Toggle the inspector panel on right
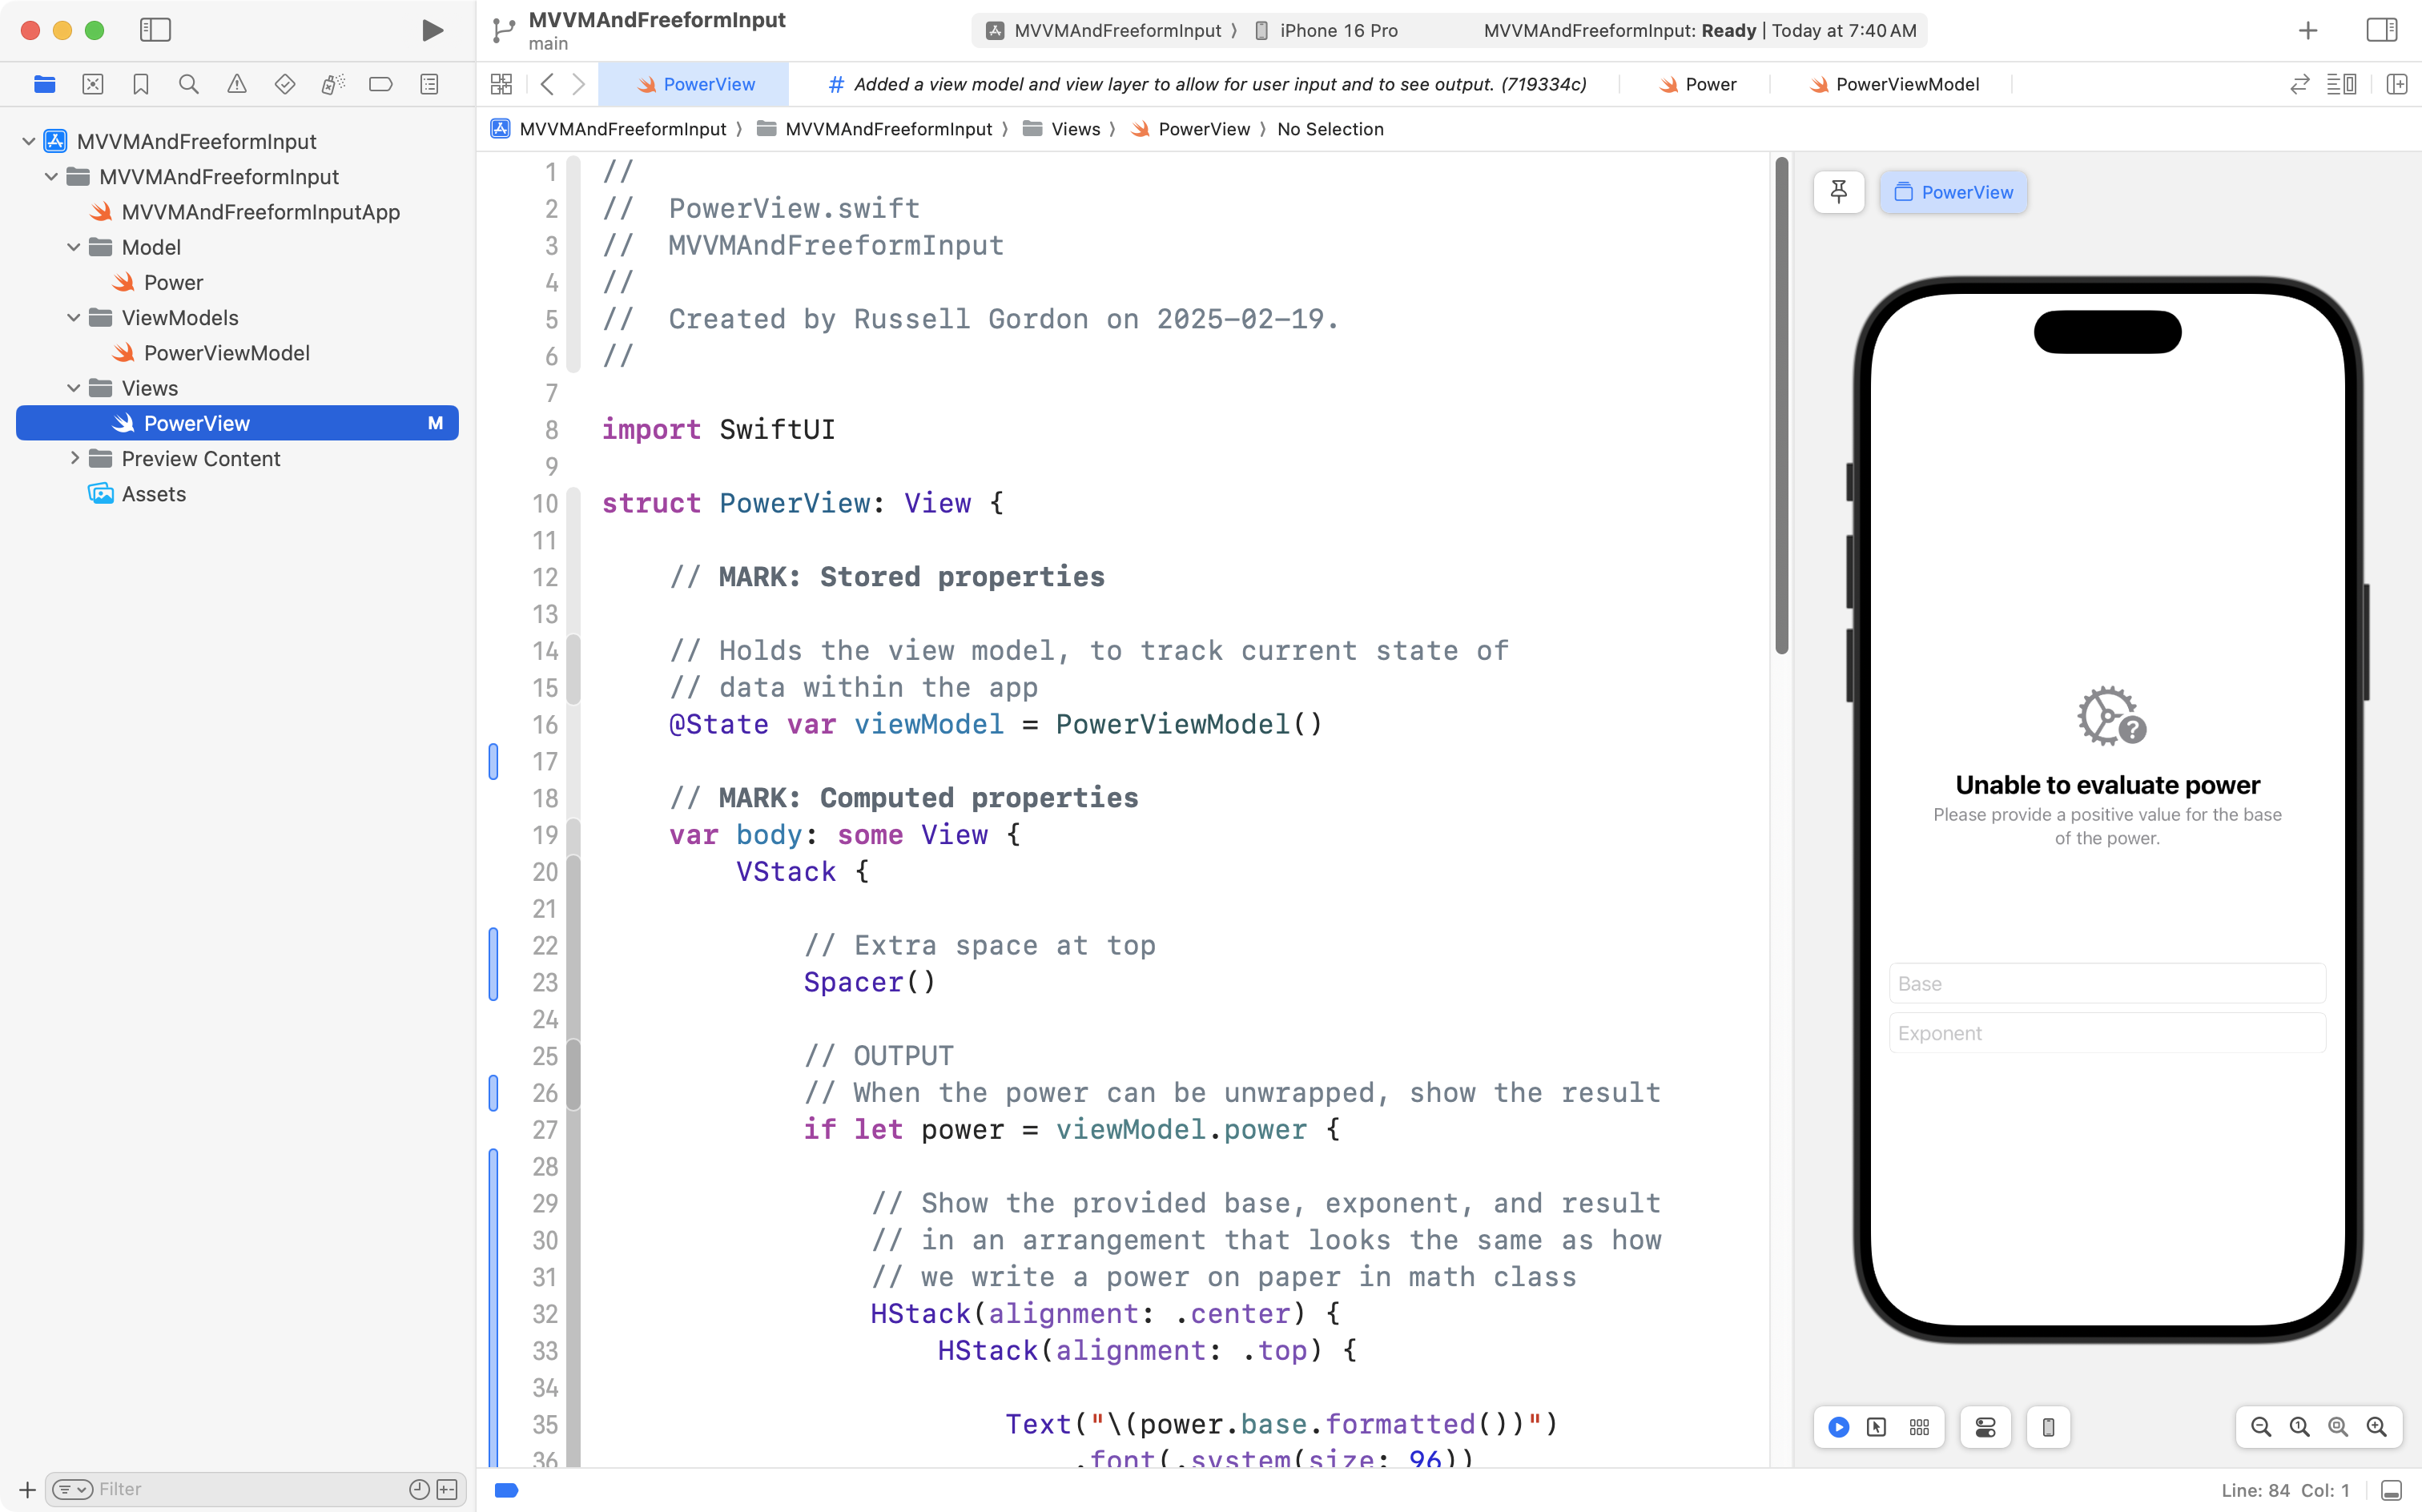Viewport: 2422px width, 1512px height. [2381, 30]
